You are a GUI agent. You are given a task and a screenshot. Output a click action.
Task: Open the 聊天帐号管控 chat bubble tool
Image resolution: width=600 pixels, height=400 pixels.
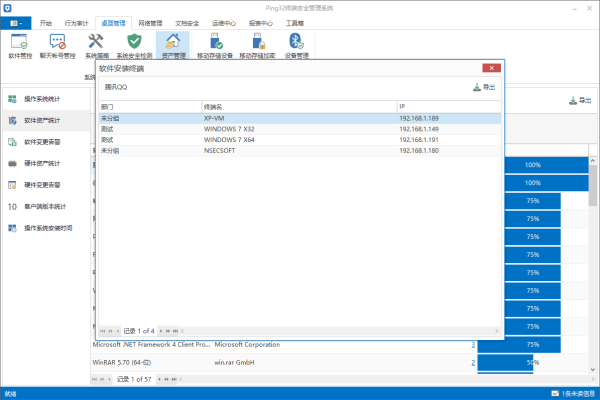coord(57,46)
